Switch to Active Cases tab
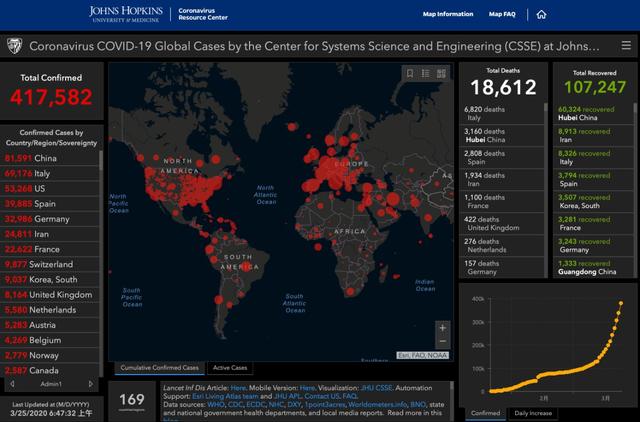The width and height of the screenshot is (640, 422). (x=230, y=368)
